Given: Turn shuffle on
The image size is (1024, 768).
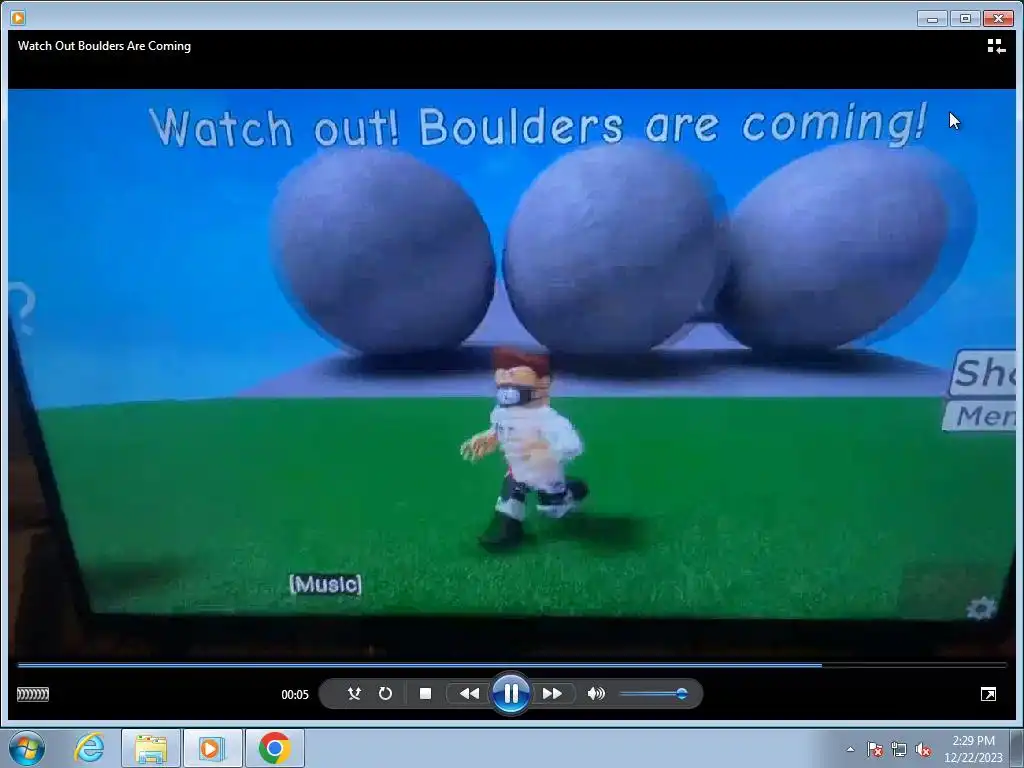Looking at the screenshot, I should tap(355, 694).
